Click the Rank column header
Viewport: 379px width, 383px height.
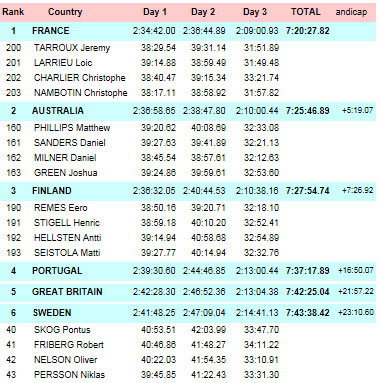[13, 12]
